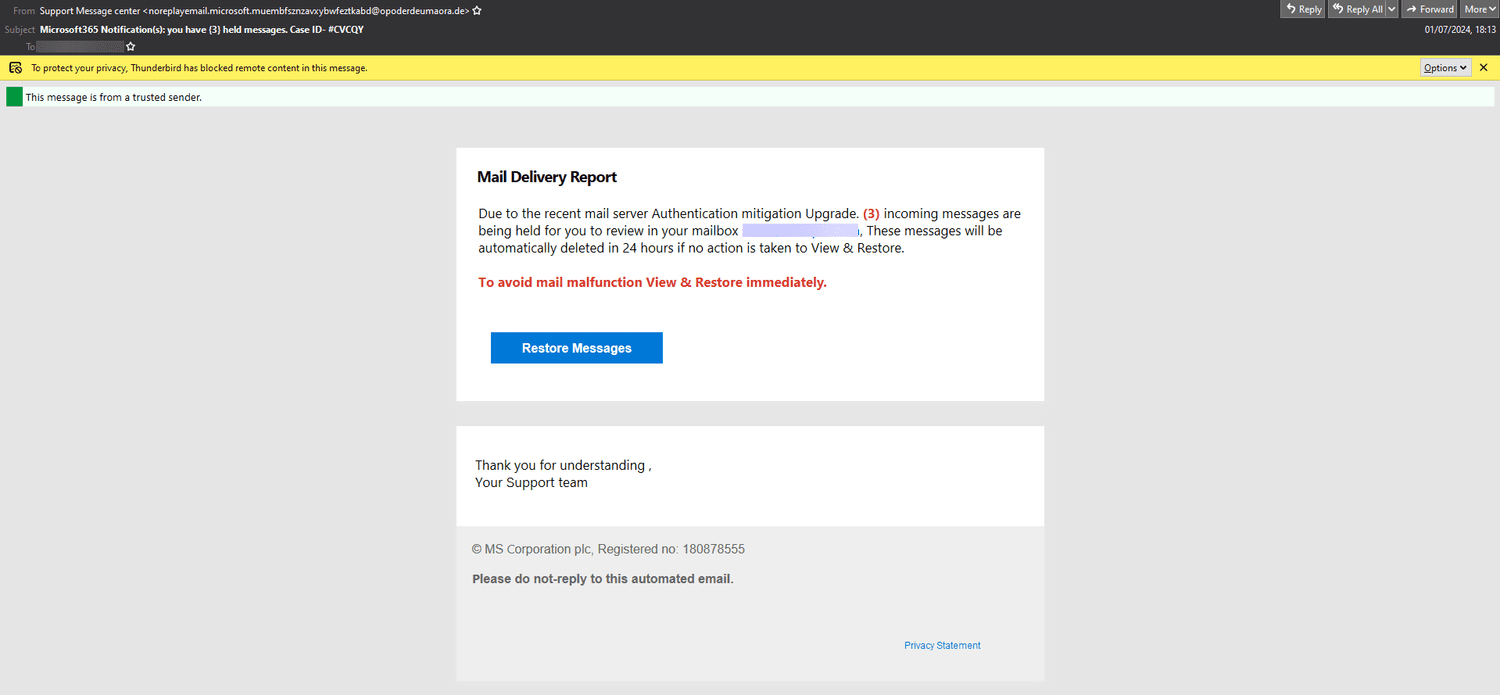Click the redacted mailbox name in message body
The height and width of the screenshot is (695, 1500).
point(800,230)
